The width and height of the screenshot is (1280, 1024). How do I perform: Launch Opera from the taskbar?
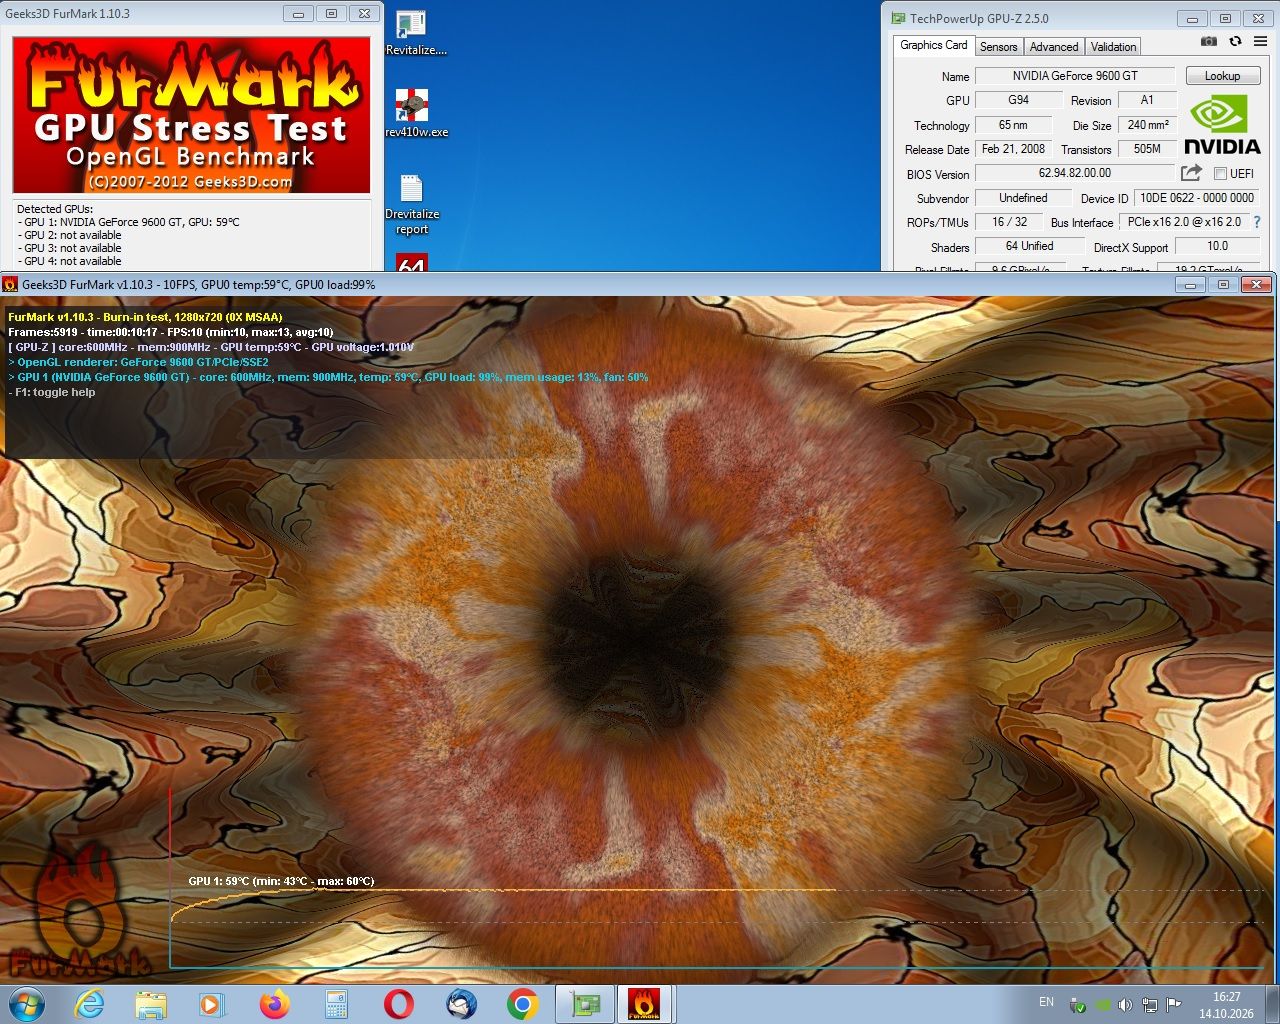point(398,1003)
